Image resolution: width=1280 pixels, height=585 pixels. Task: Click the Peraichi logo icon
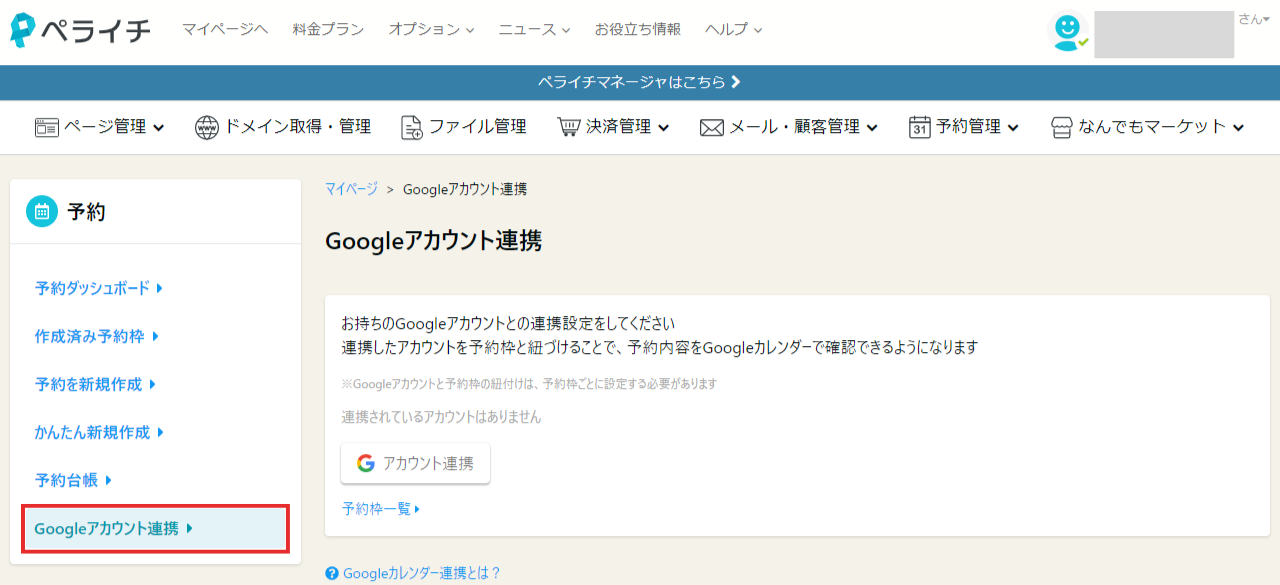[x=22, y=29]
